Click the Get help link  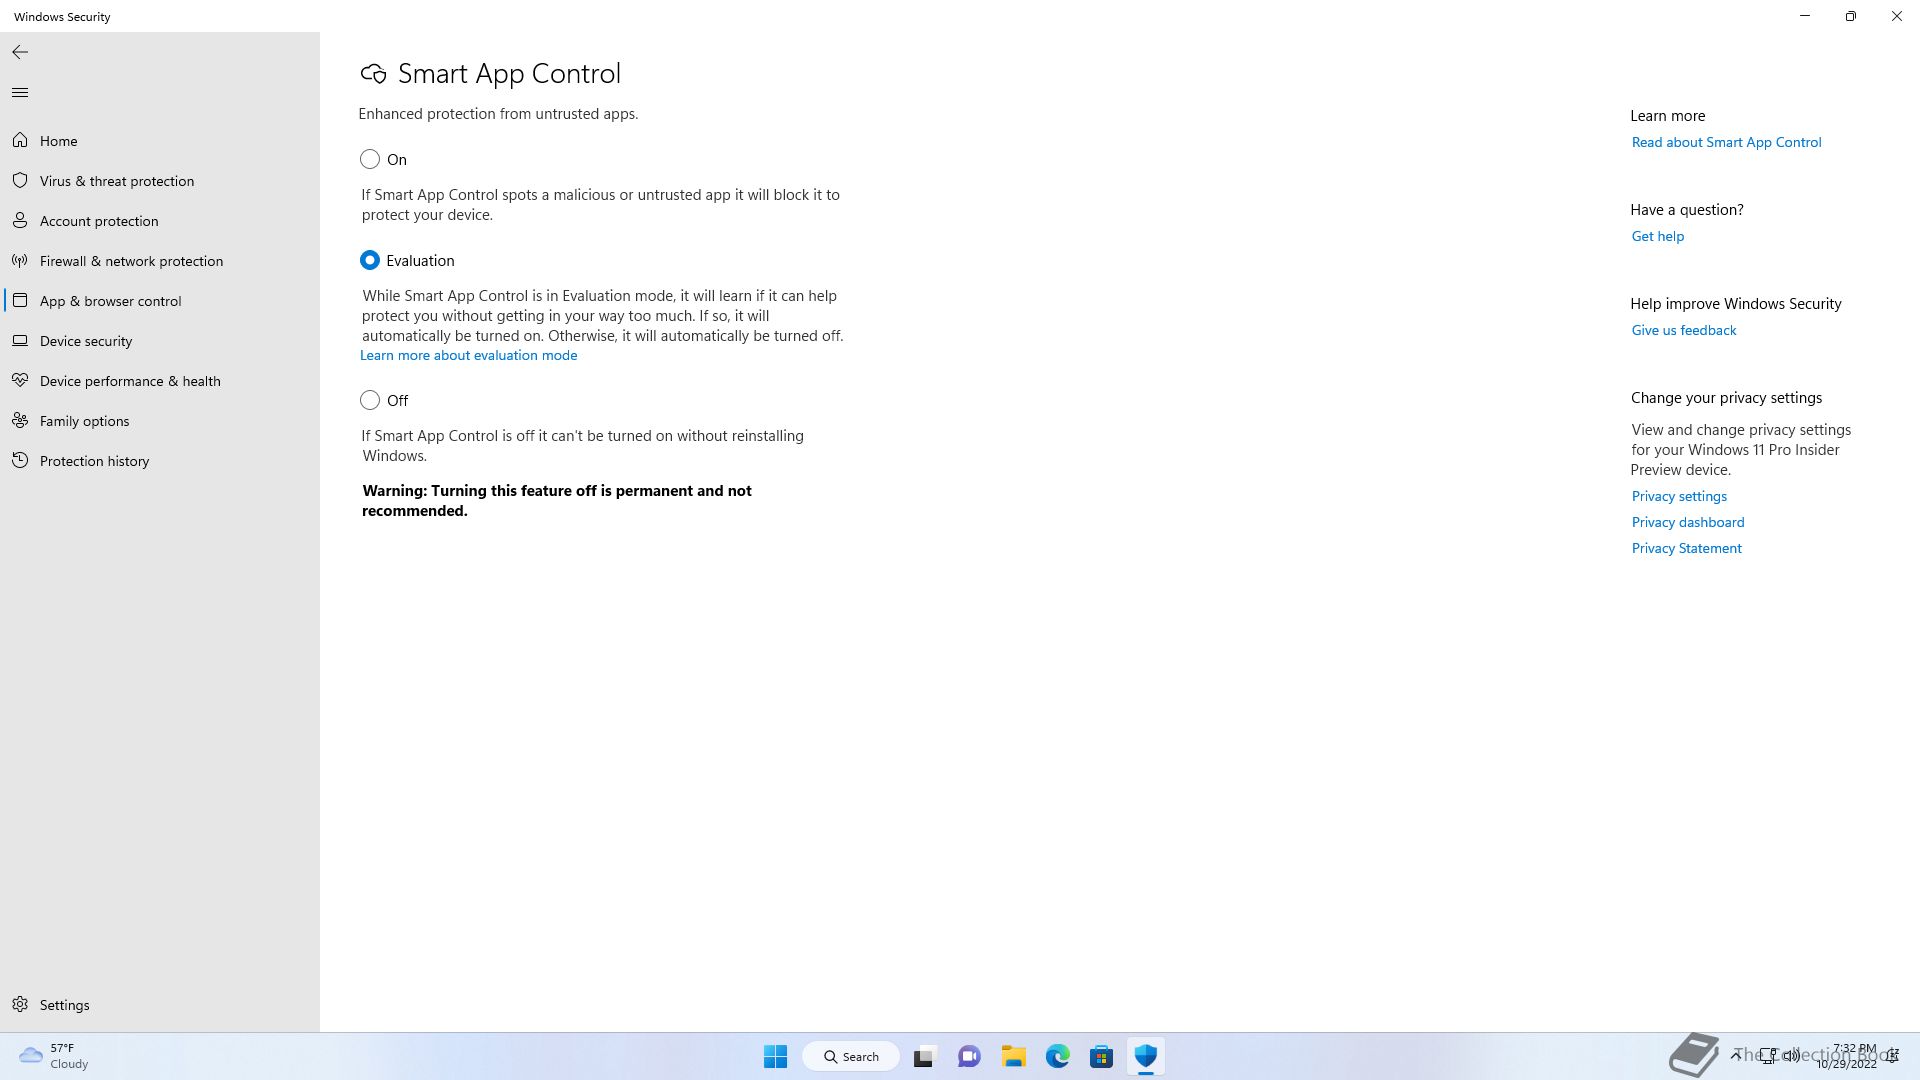(x=1657, y=236)
